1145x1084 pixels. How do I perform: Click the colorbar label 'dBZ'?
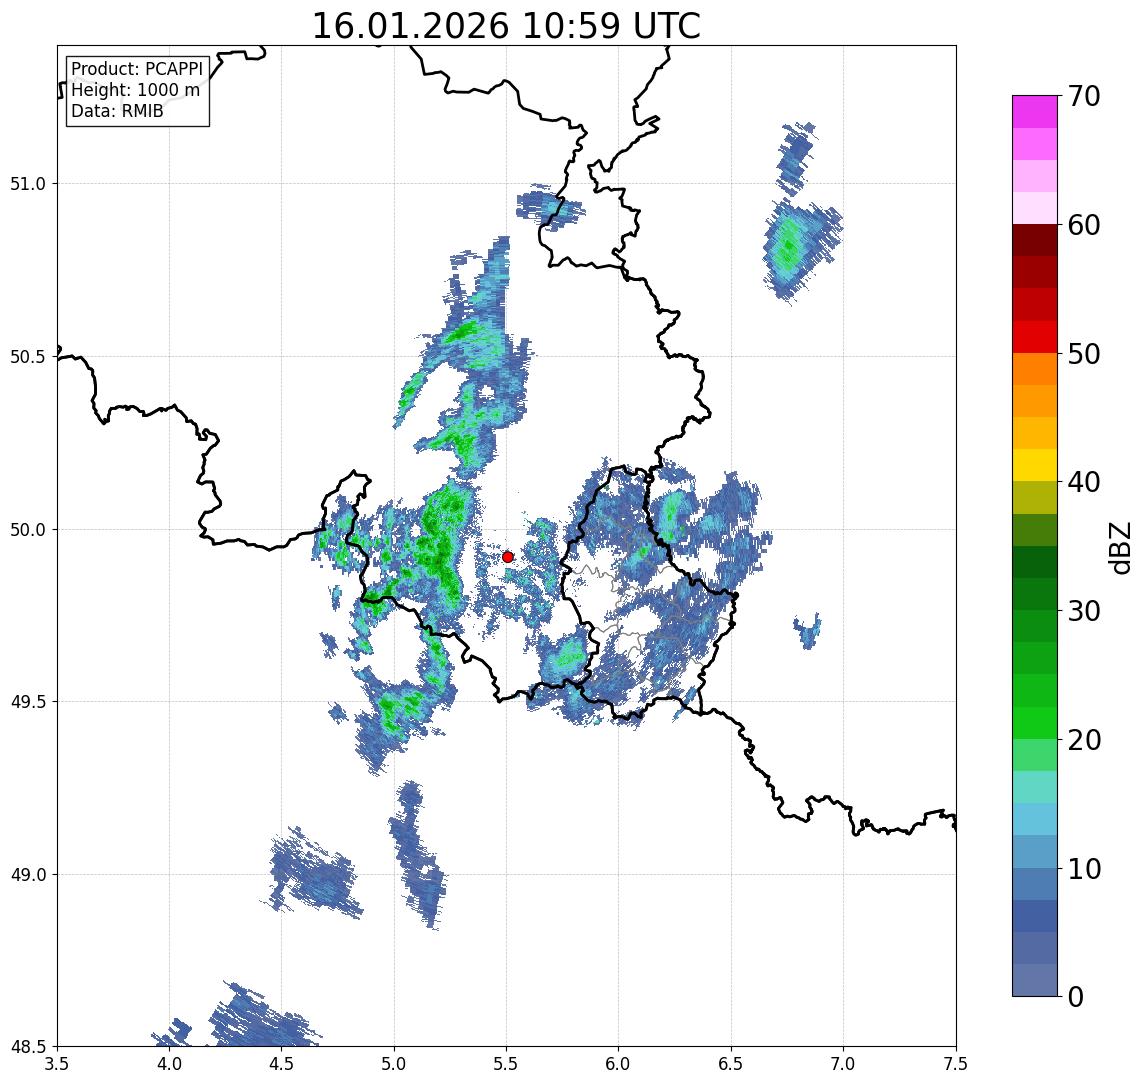pos(1119,547)
